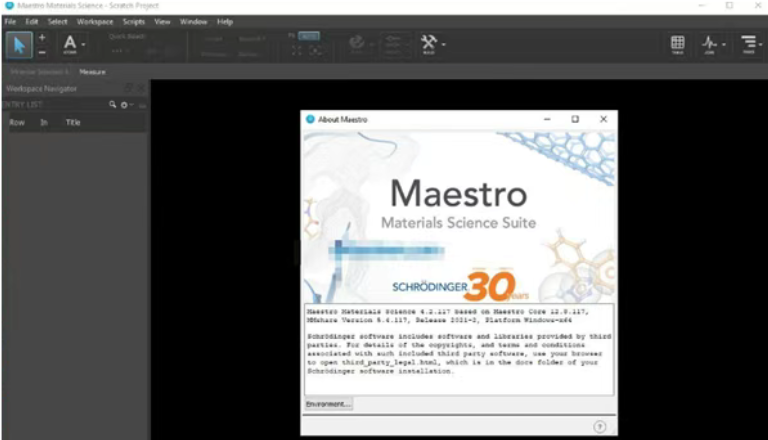Click the Atoms pick-type A icon
Image resolution: width=768 pixels, height=440 pixels.
70,43
